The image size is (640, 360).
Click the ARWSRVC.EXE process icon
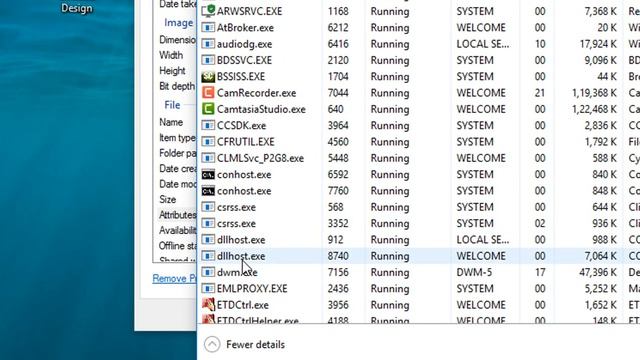(x=208, y=11)
